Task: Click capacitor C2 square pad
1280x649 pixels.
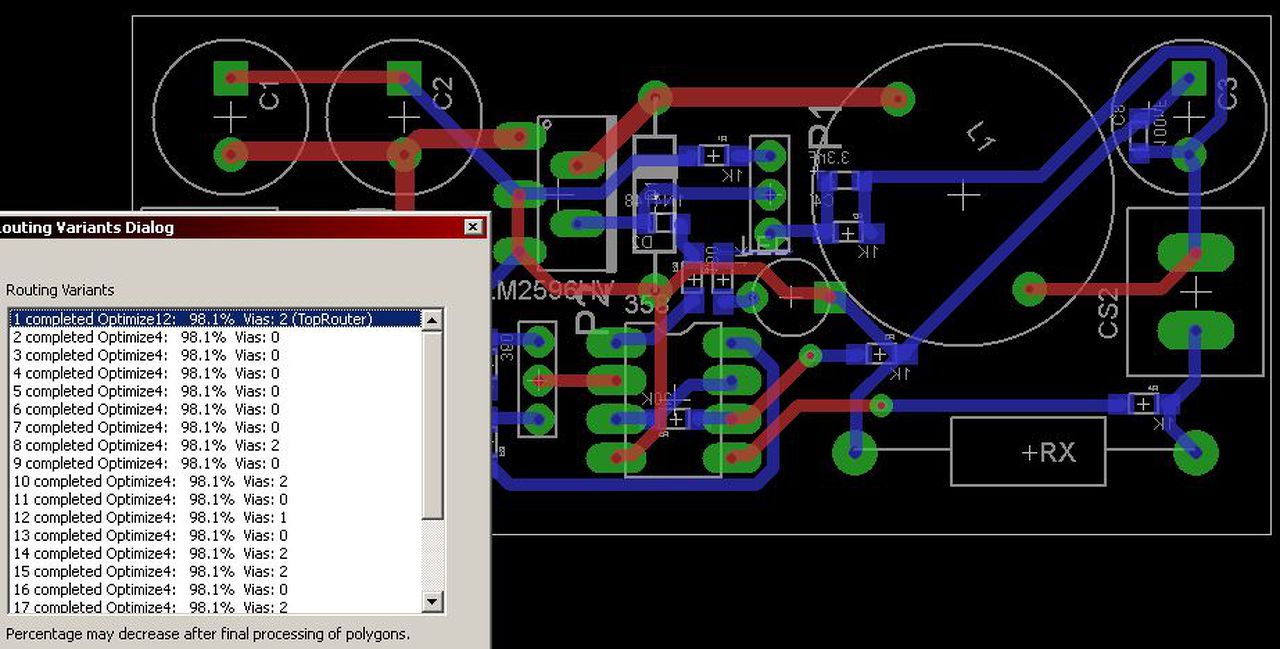Action: coord(404,76)
